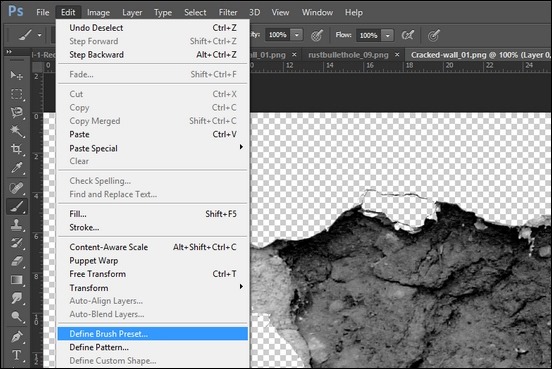Close the rustbullethole_09.png tab
The image size is (552, 369).
(x=397, y=55)
